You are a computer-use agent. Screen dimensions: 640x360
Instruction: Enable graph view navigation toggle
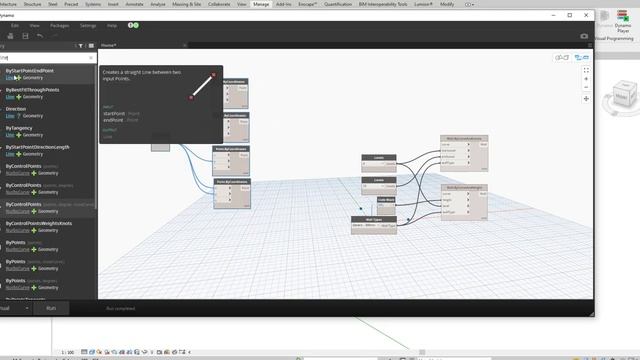[582, 58]
